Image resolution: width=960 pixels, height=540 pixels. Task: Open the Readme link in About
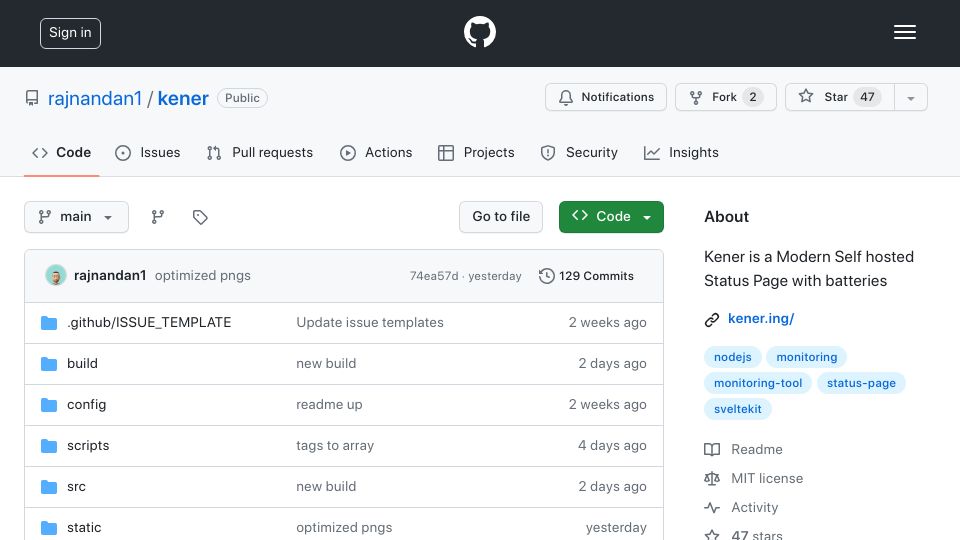pos(757,449)
